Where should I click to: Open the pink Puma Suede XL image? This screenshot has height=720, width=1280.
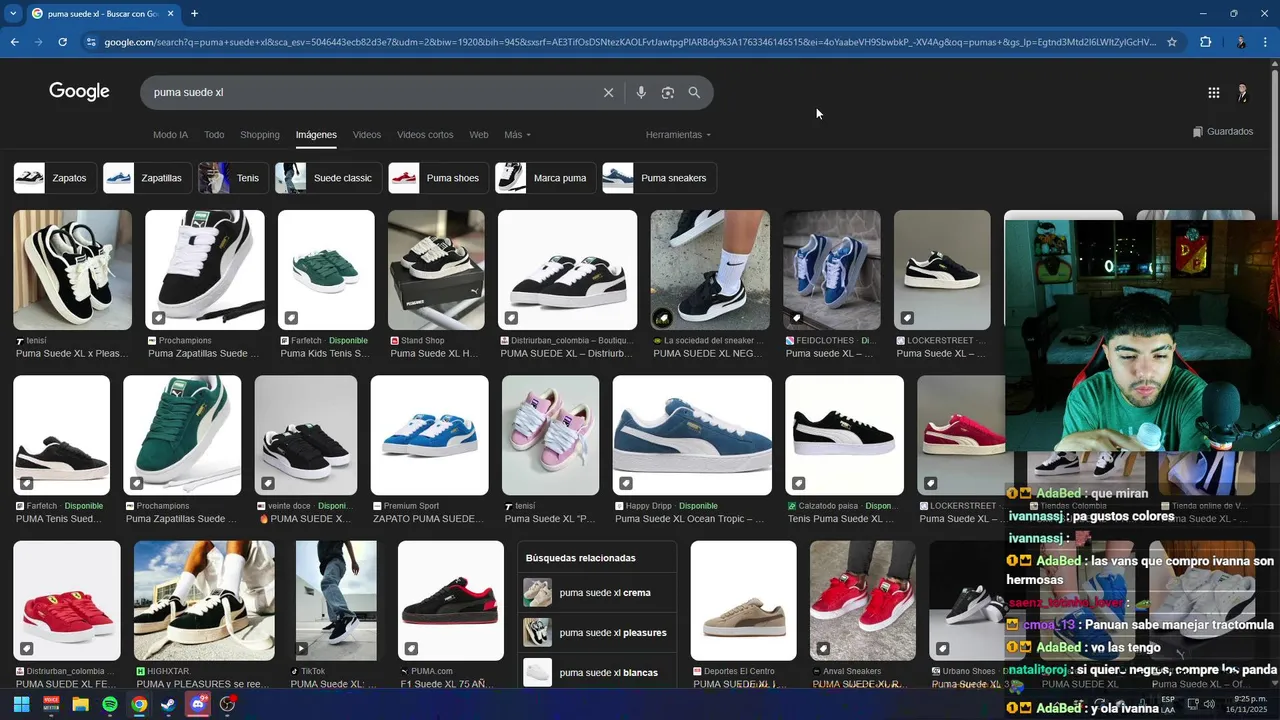coord(550,435)
